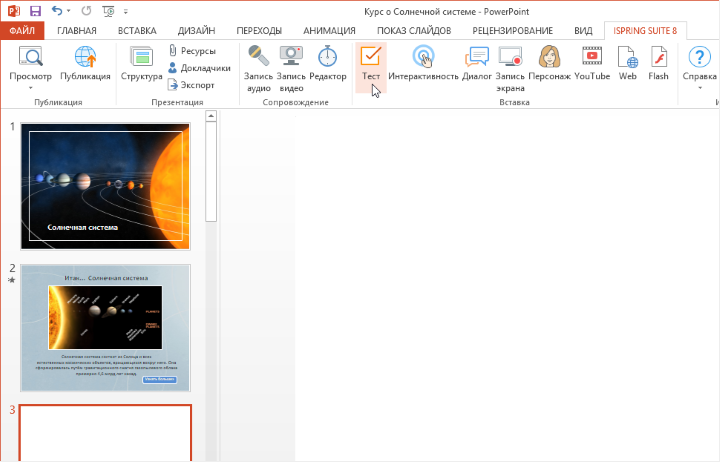This screenshot has width=720, height=462.
Task: Start slideshow from beginning icon
Action: 108,11
